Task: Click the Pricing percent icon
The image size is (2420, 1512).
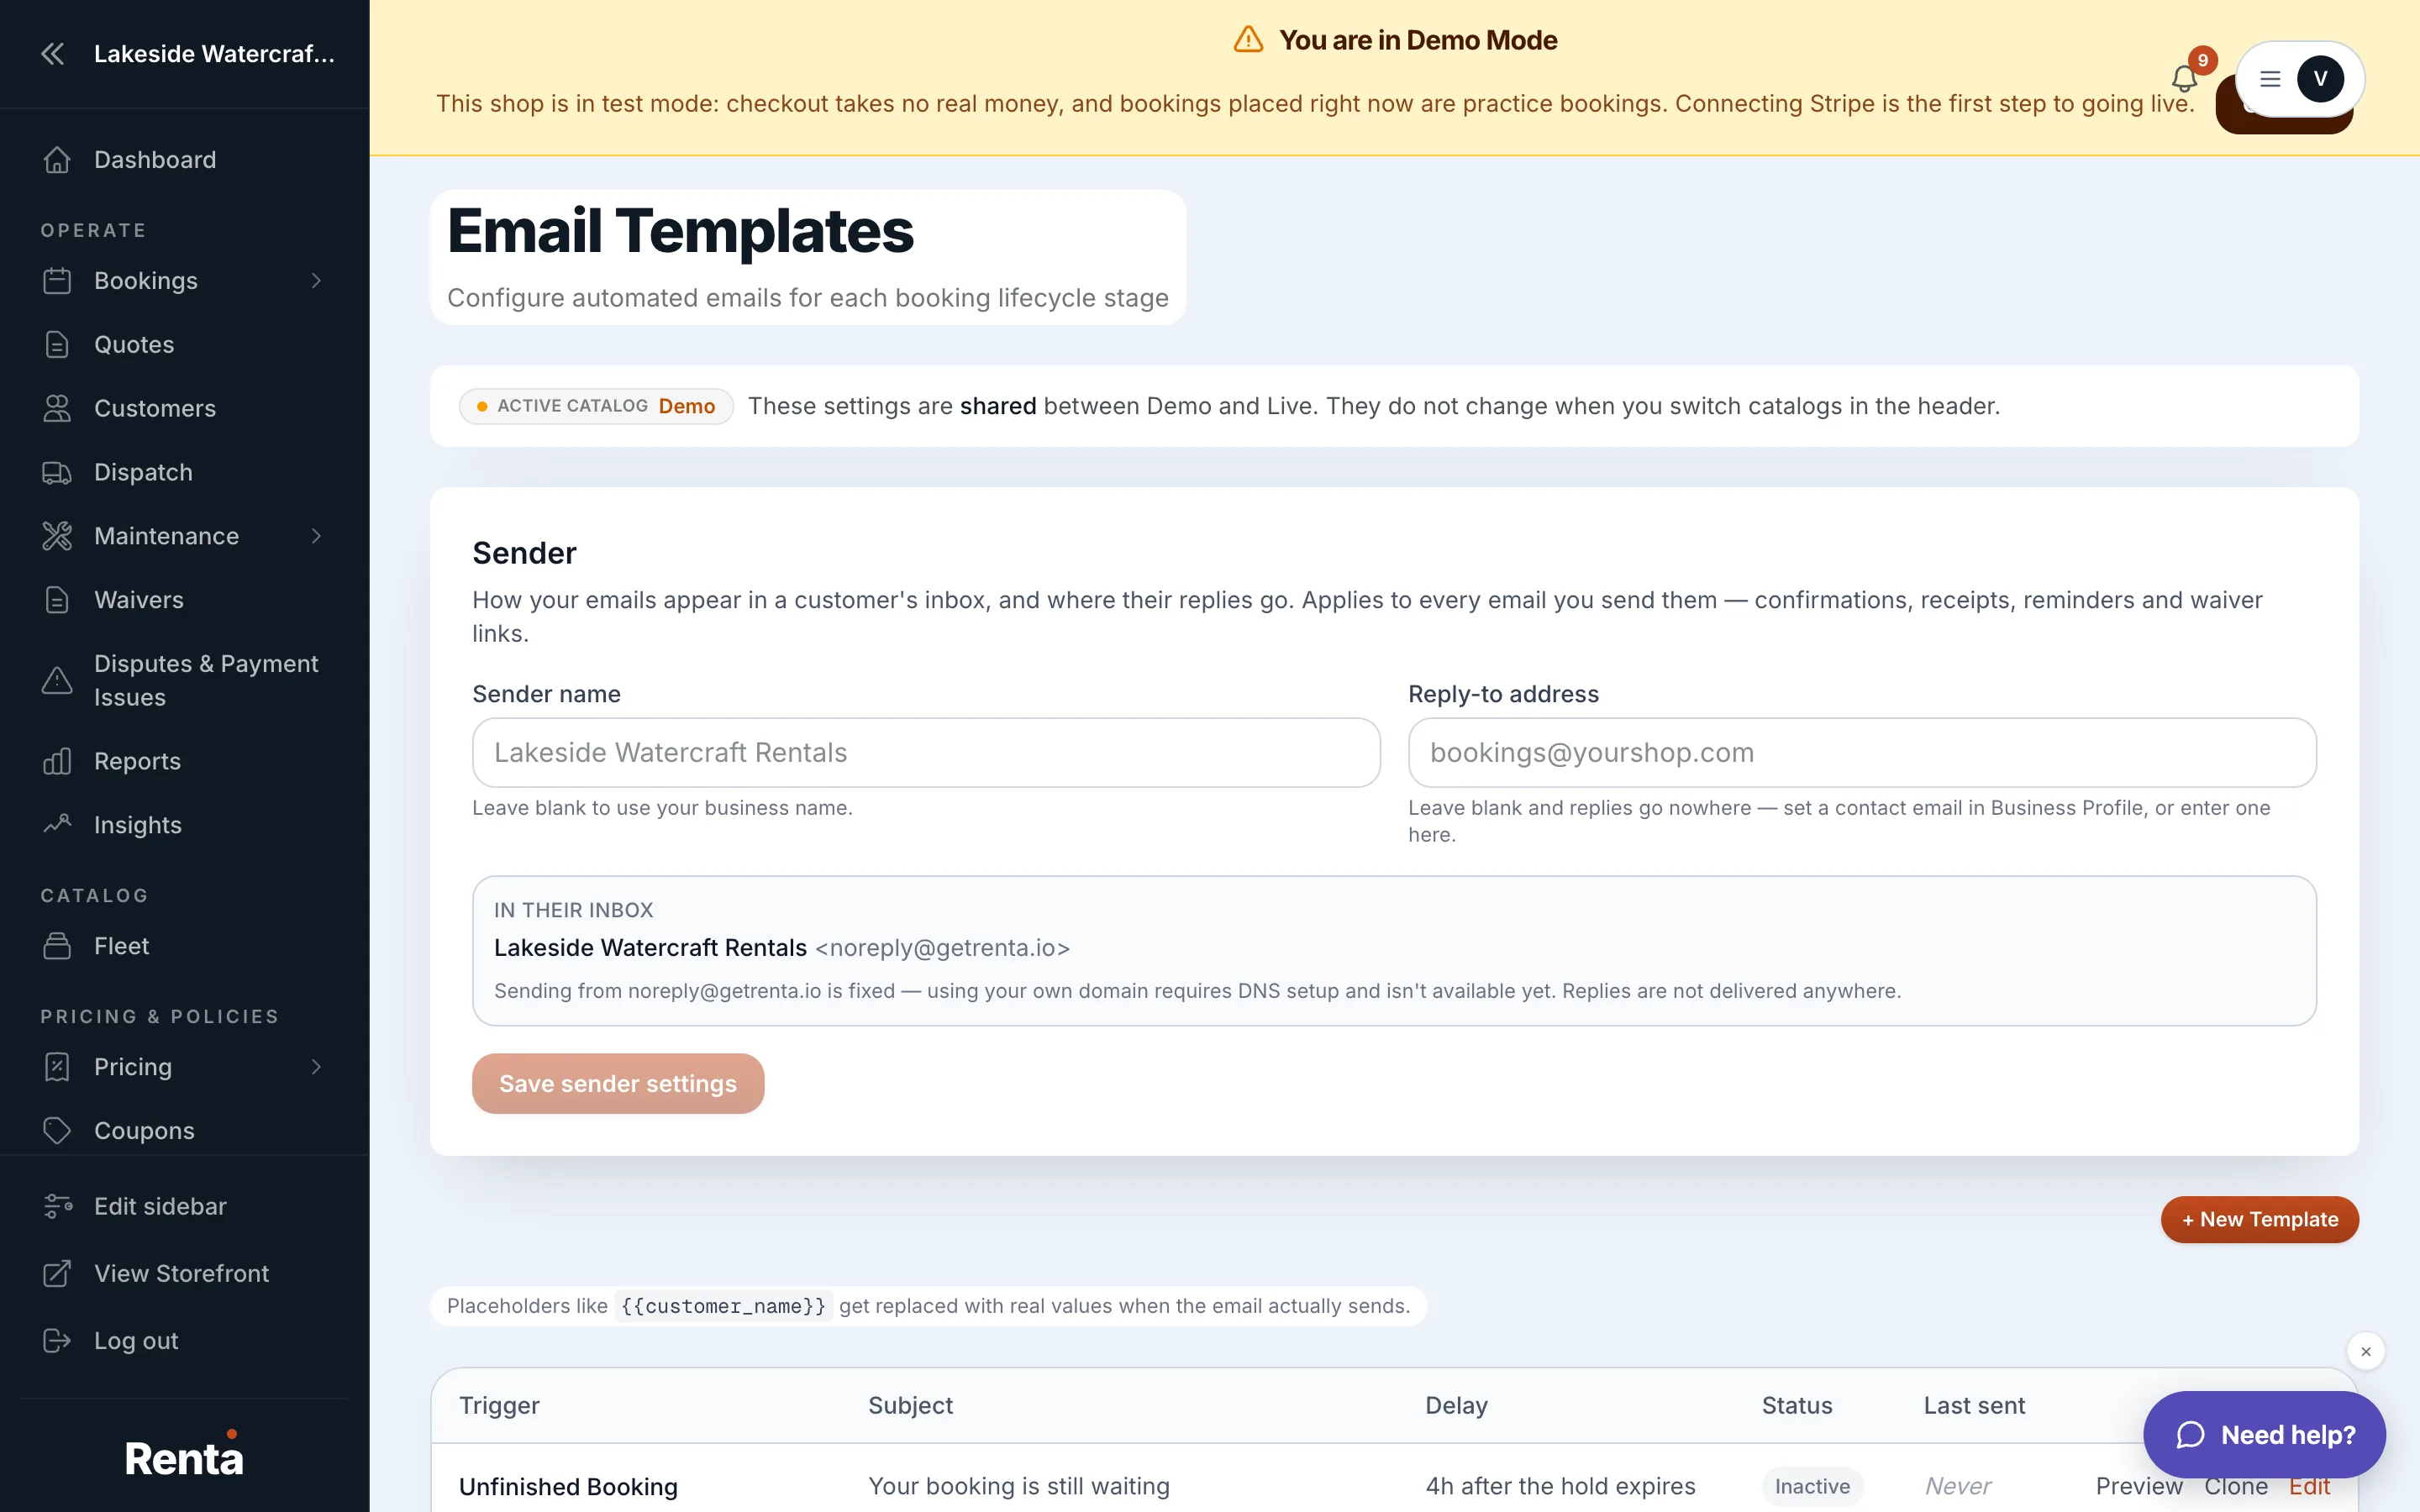Action: tap(57, 1068)
